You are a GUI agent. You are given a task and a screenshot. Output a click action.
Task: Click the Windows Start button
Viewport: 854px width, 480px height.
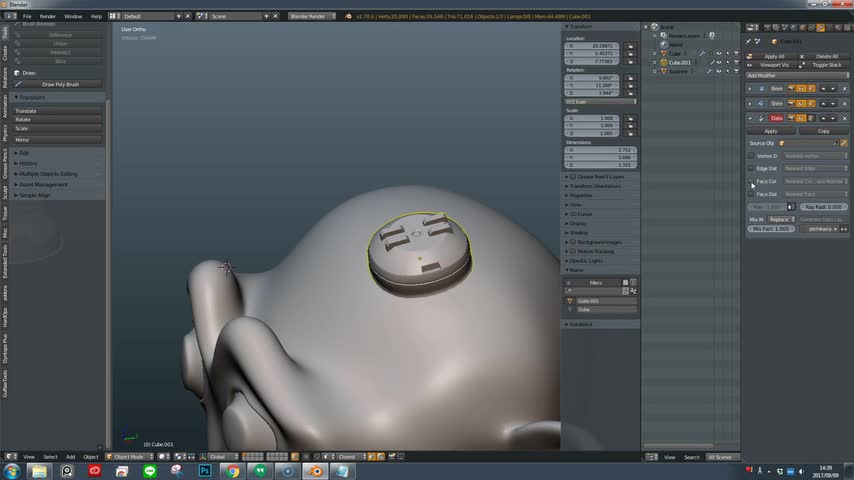[x=11, y=471]
